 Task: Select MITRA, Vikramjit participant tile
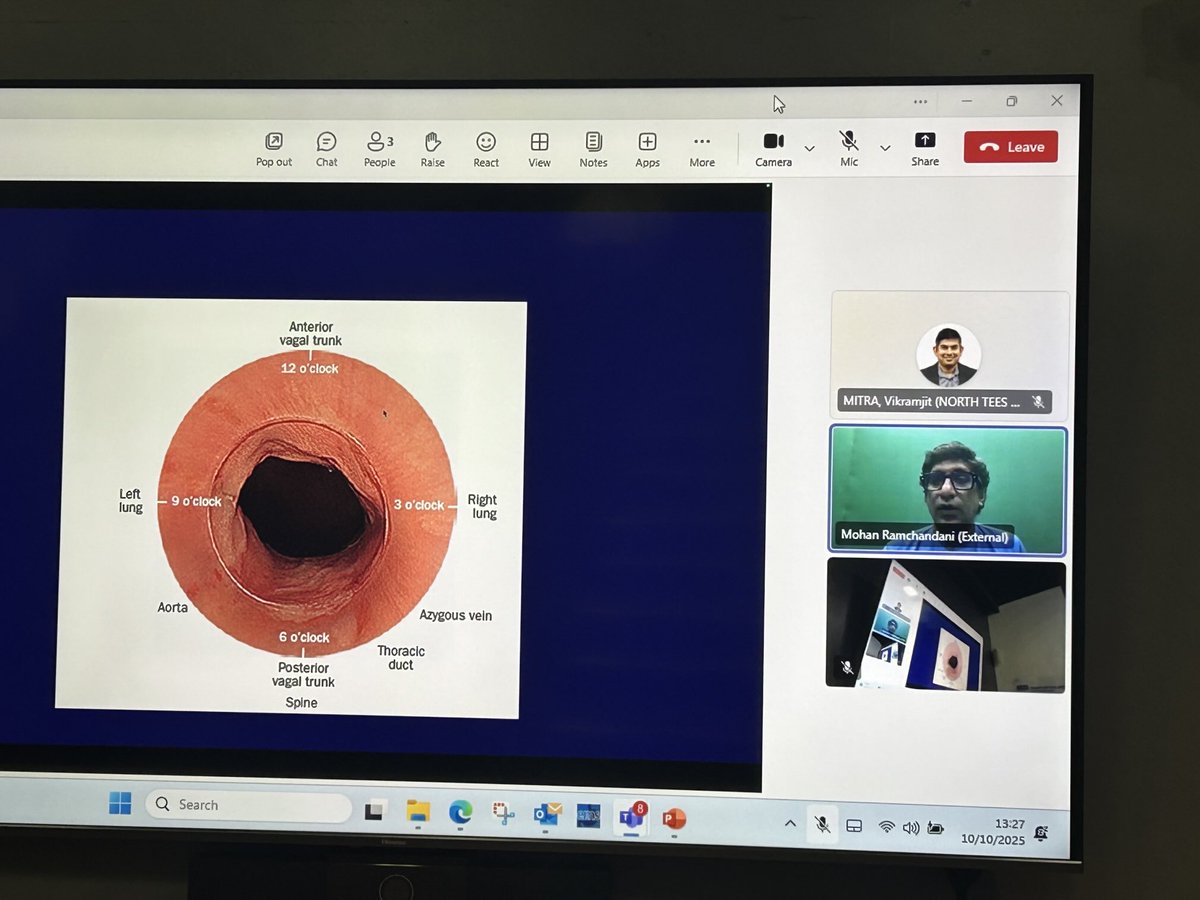949,355
